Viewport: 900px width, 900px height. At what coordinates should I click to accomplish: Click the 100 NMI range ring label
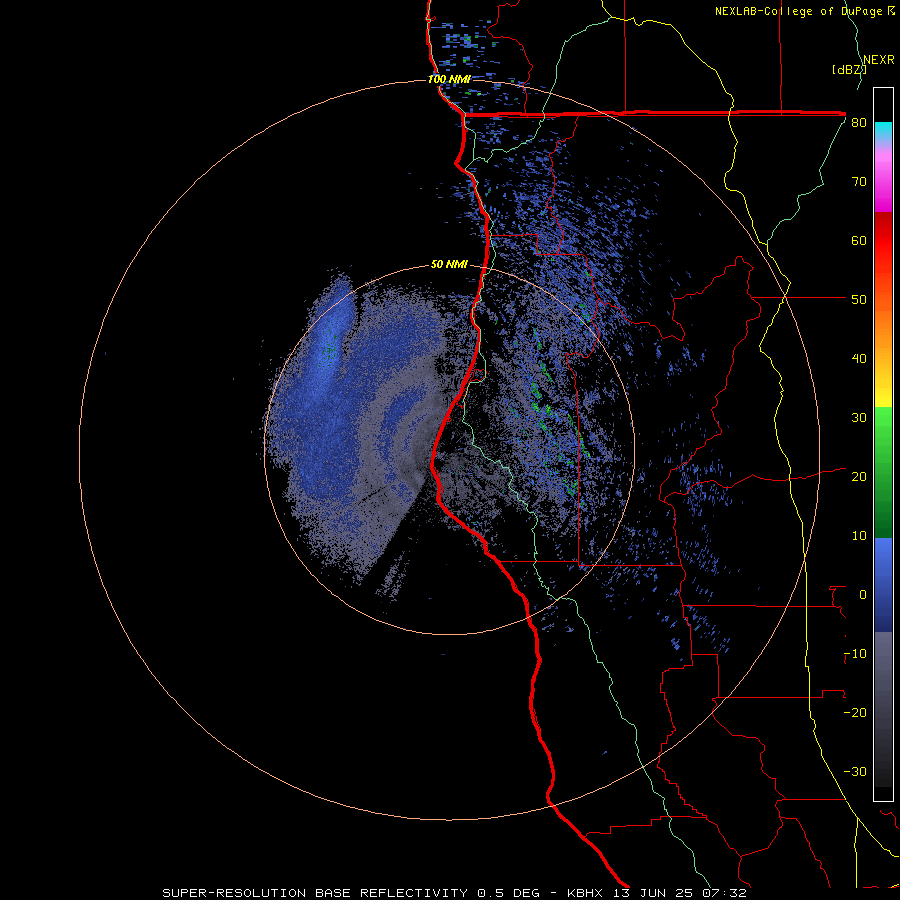tap(449, 79)
